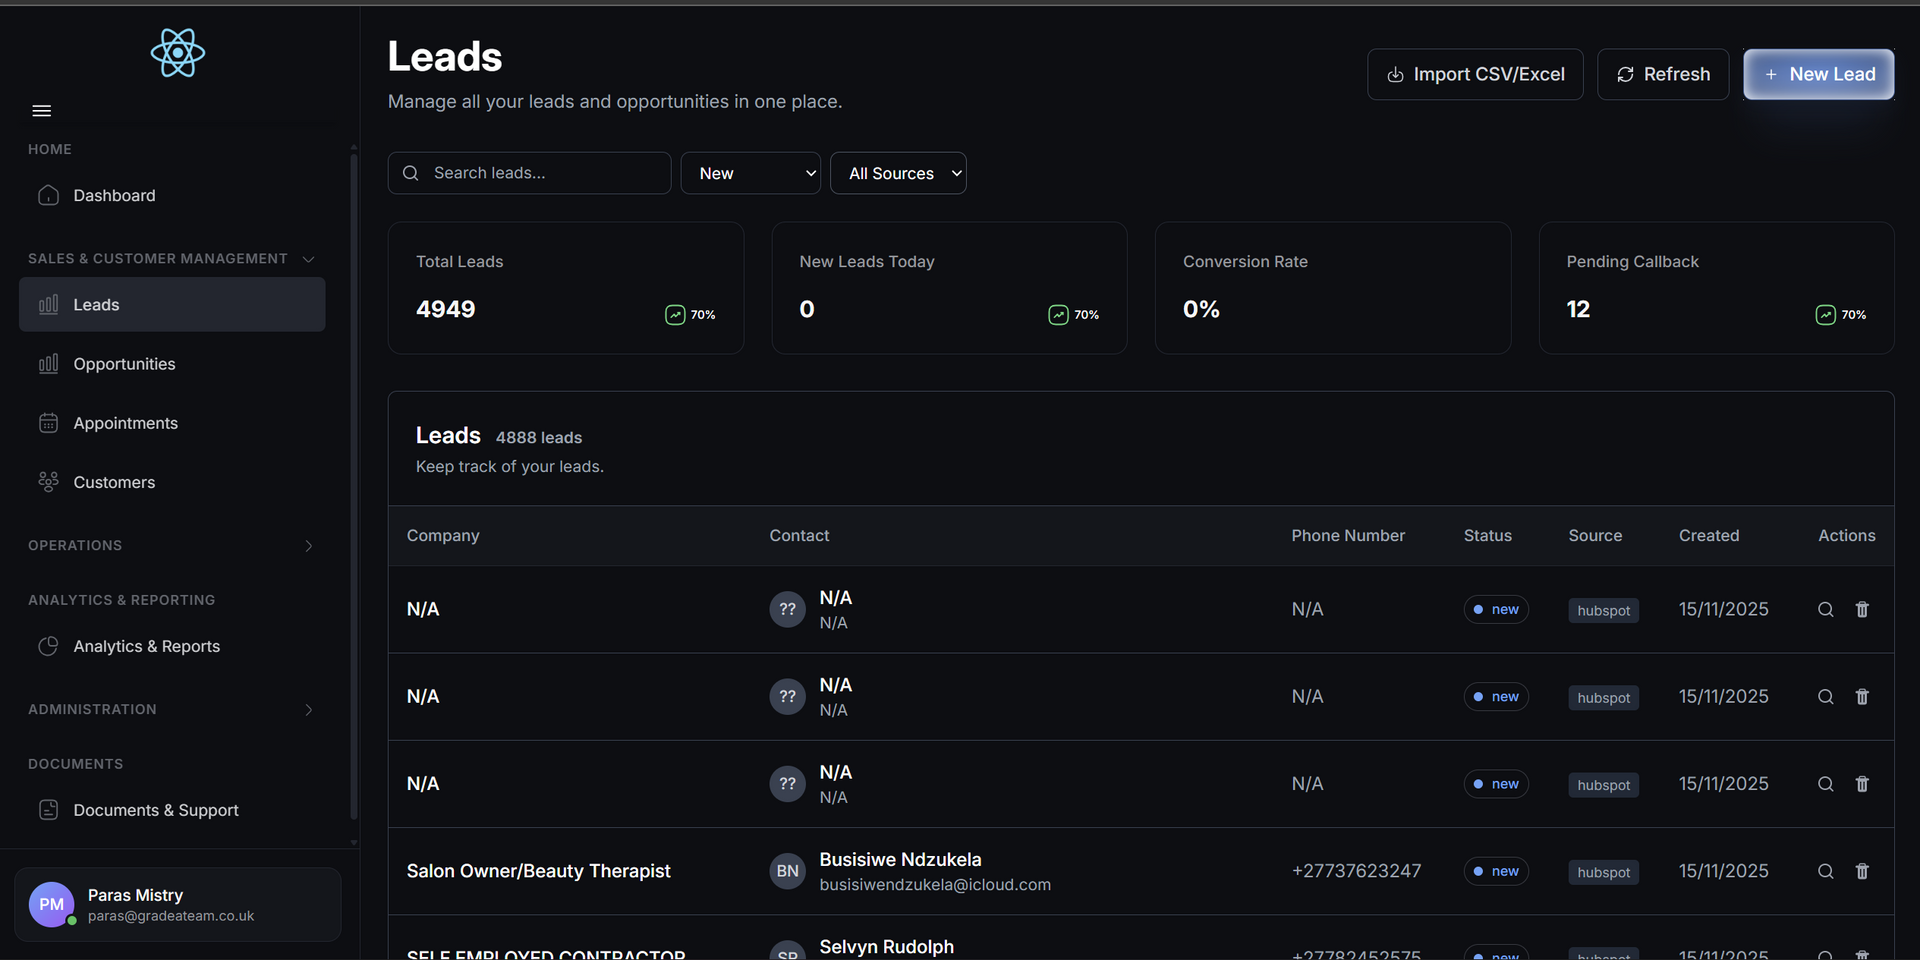Screen dimensions: 1920x960
Task: Click the 70% trend badge on Total Leads
Action: [689, 314]
